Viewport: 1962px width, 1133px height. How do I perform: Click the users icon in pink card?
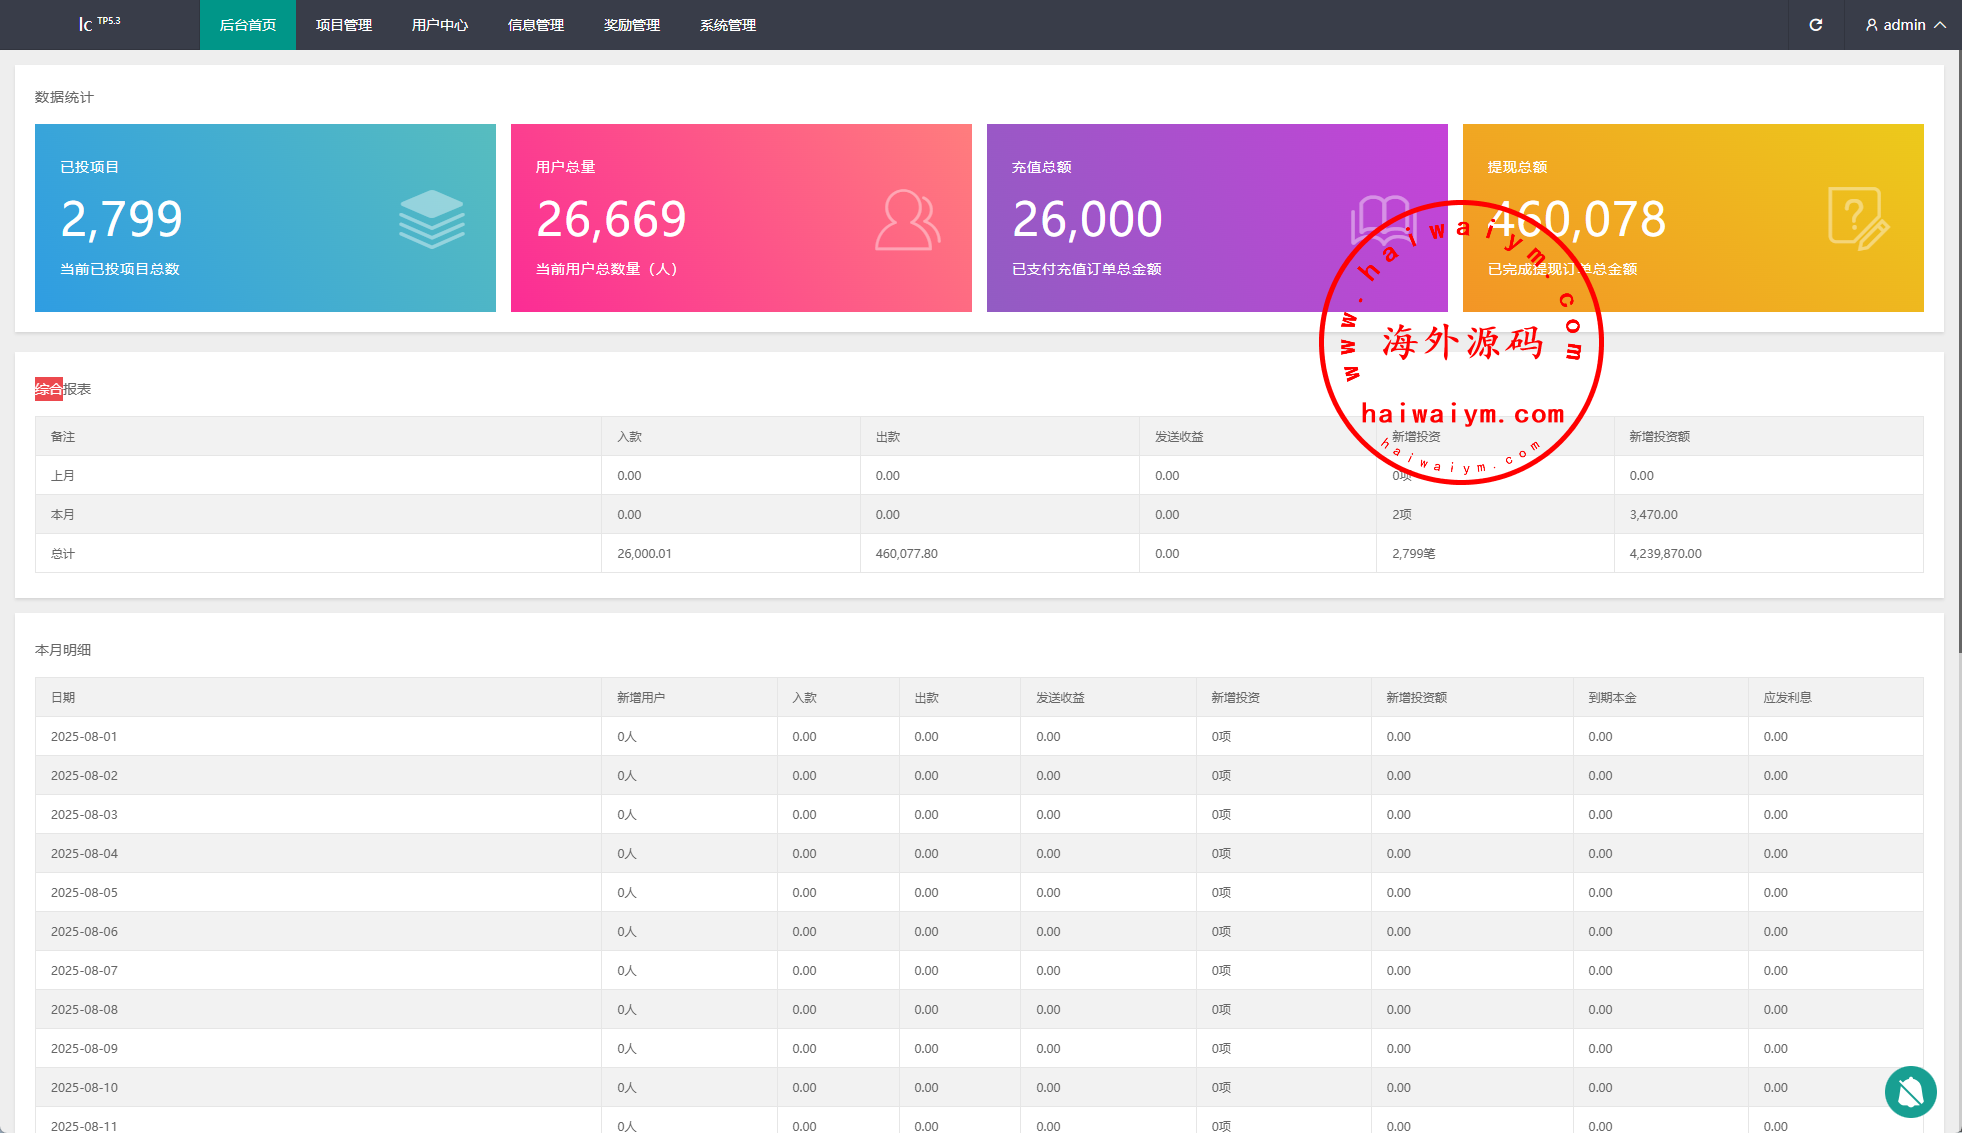click(907, 220)
